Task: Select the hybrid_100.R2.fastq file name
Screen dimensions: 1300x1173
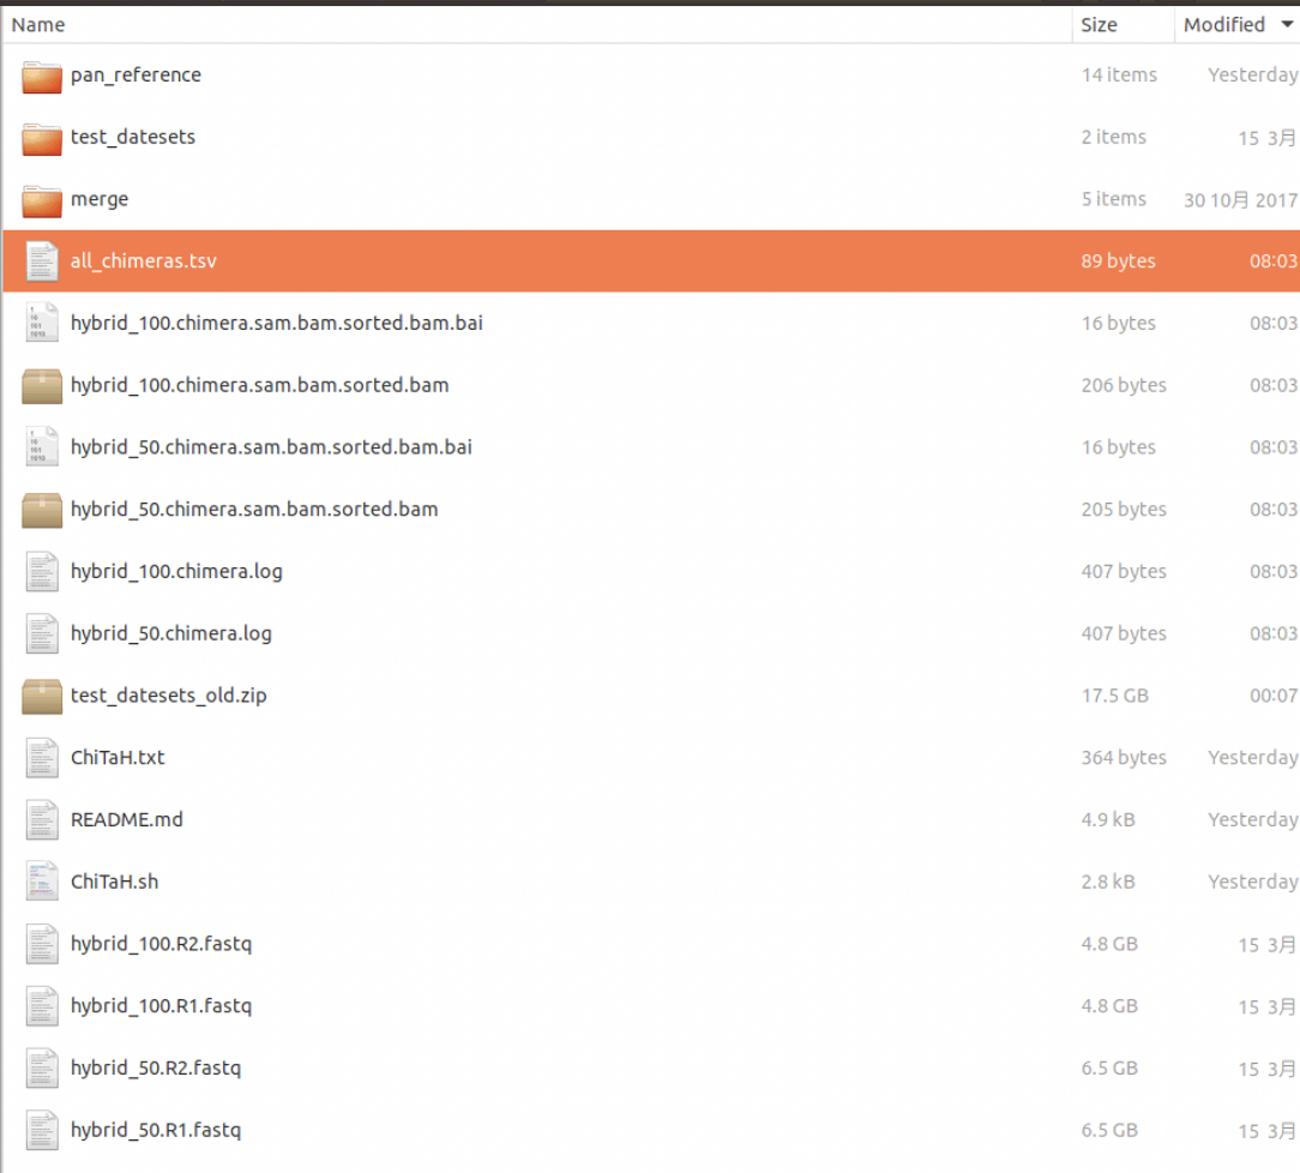Action: (x=161, y=943)
